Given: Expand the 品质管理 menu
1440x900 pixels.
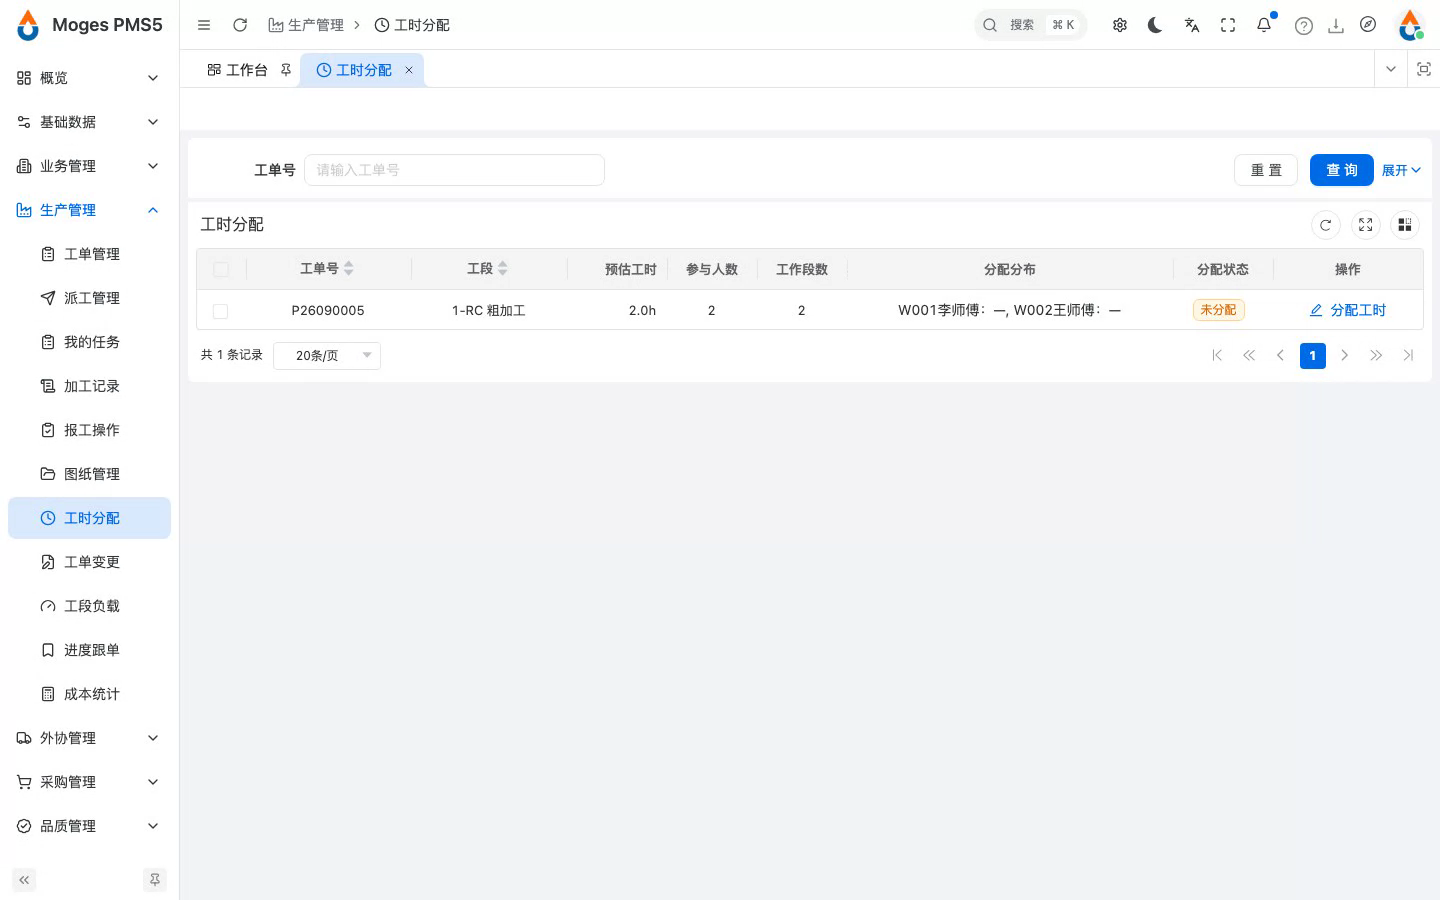Looking at the screenshot, I should tap(89, 826).
